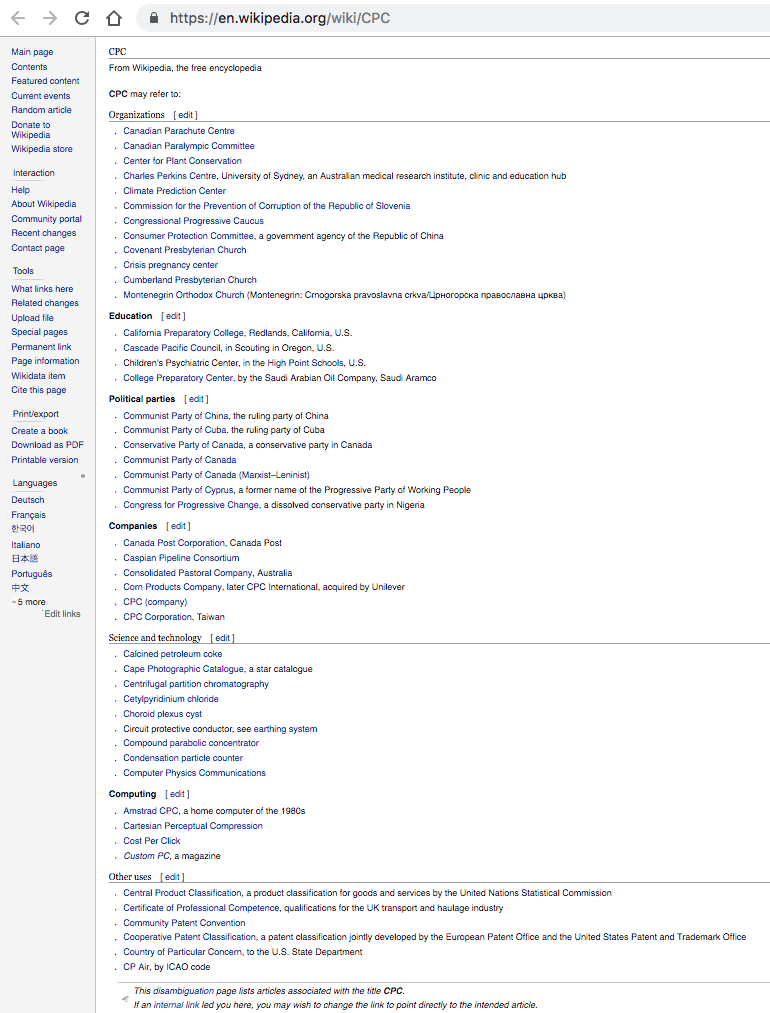The height and width of the screenshot is (1013, 770).
Task: Expand the '5 more' languages list
Action: coord(29,602)
